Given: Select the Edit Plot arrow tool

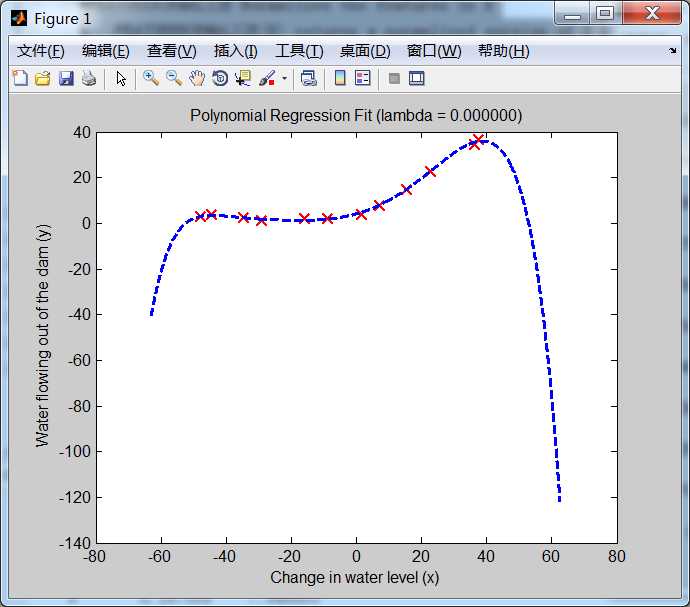Looking at the screenshot, I should tap(121, 79).
